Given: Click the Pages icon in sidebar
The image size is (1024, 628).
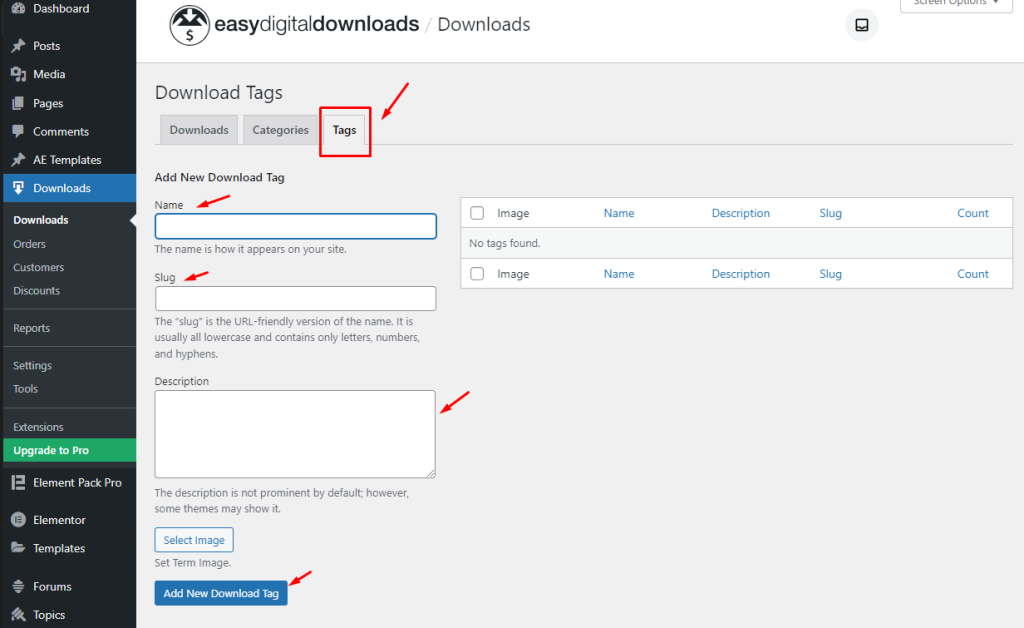Looking at the screenshot, I should [x=18, y=103].
